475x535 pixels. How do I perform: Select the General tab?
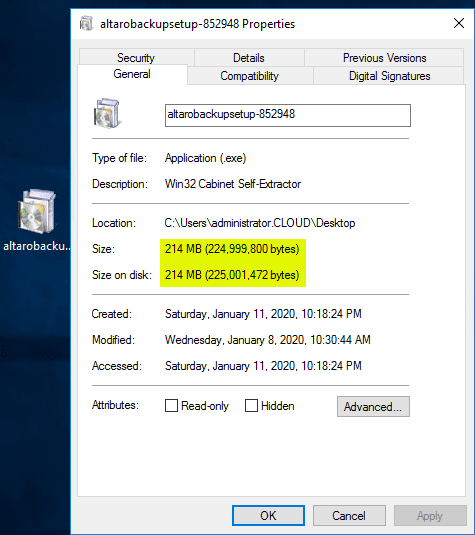[x=132, y=74]
